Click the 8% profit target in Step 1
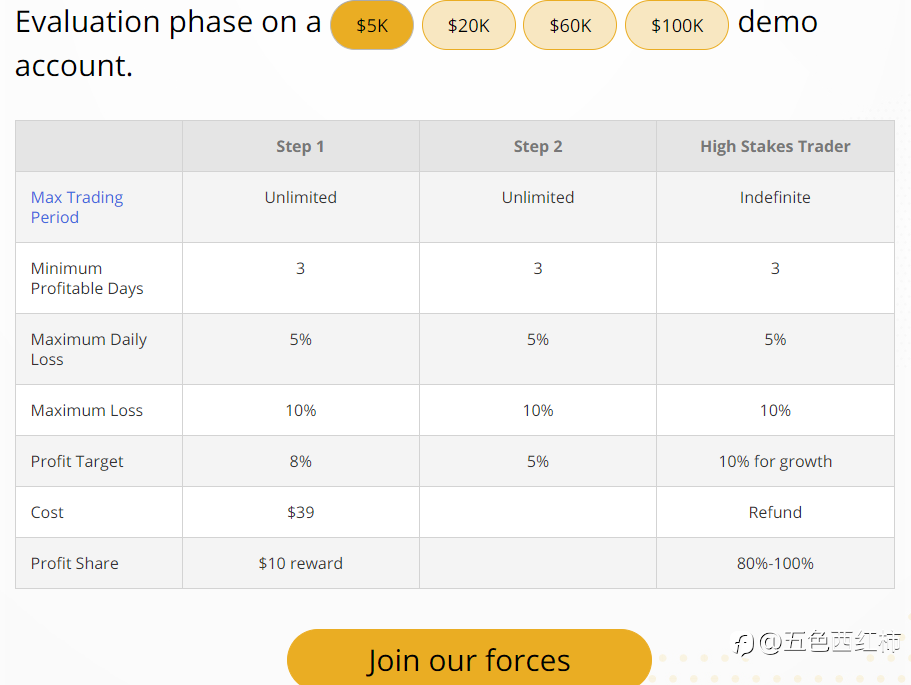 (x=300, y=461)
